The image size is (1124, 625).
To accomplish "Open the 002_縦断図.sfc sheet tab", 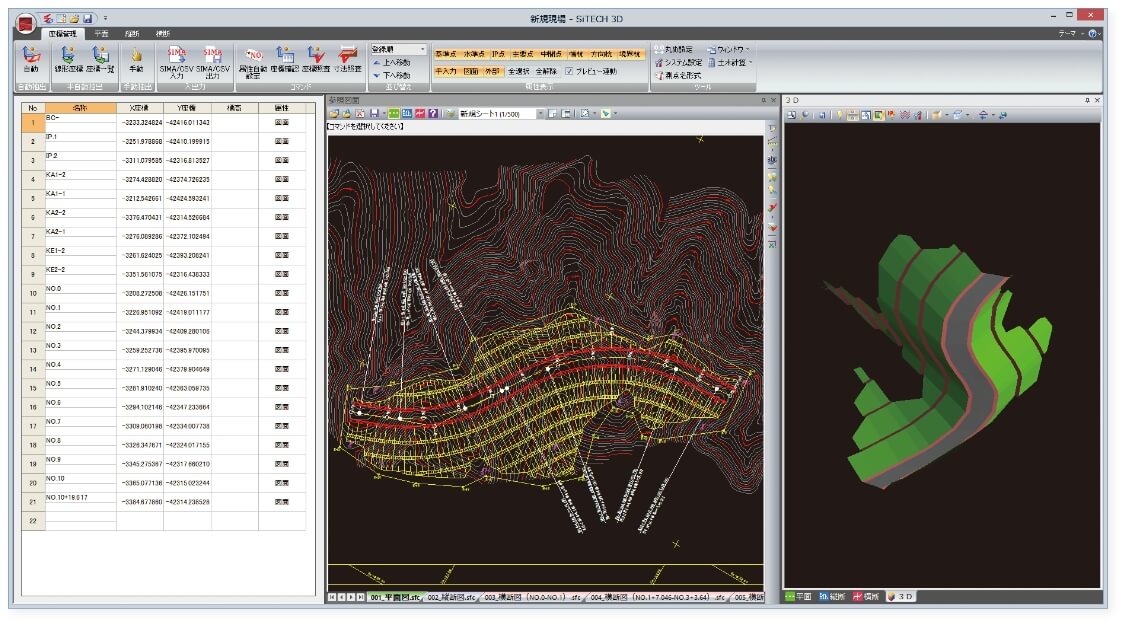I will 452,597.
